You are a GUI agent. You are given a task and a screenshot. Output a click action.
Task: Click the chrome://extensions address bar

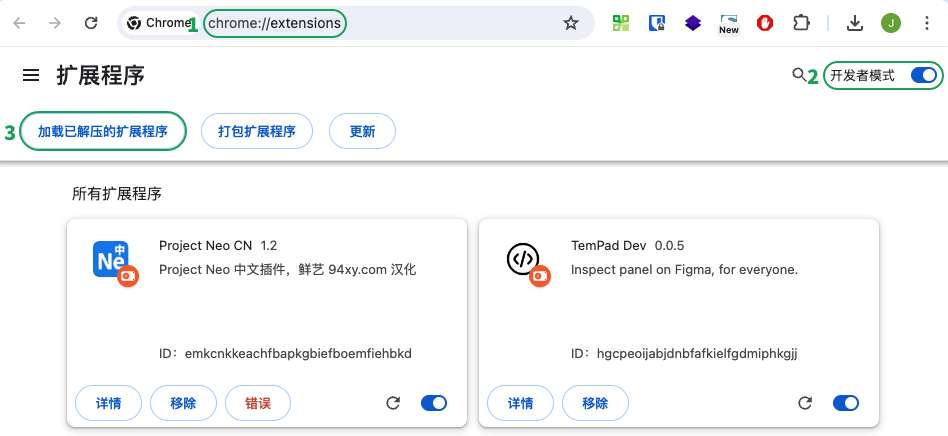[x=357, y=23]
